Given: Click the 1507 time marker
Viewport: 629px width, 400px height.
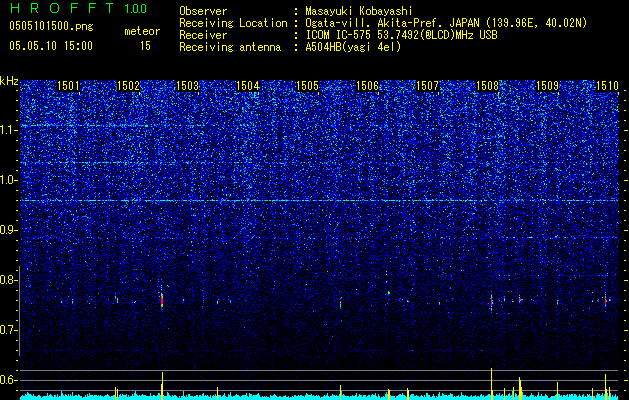Looking at the screenshot, I should click(428, 86).
